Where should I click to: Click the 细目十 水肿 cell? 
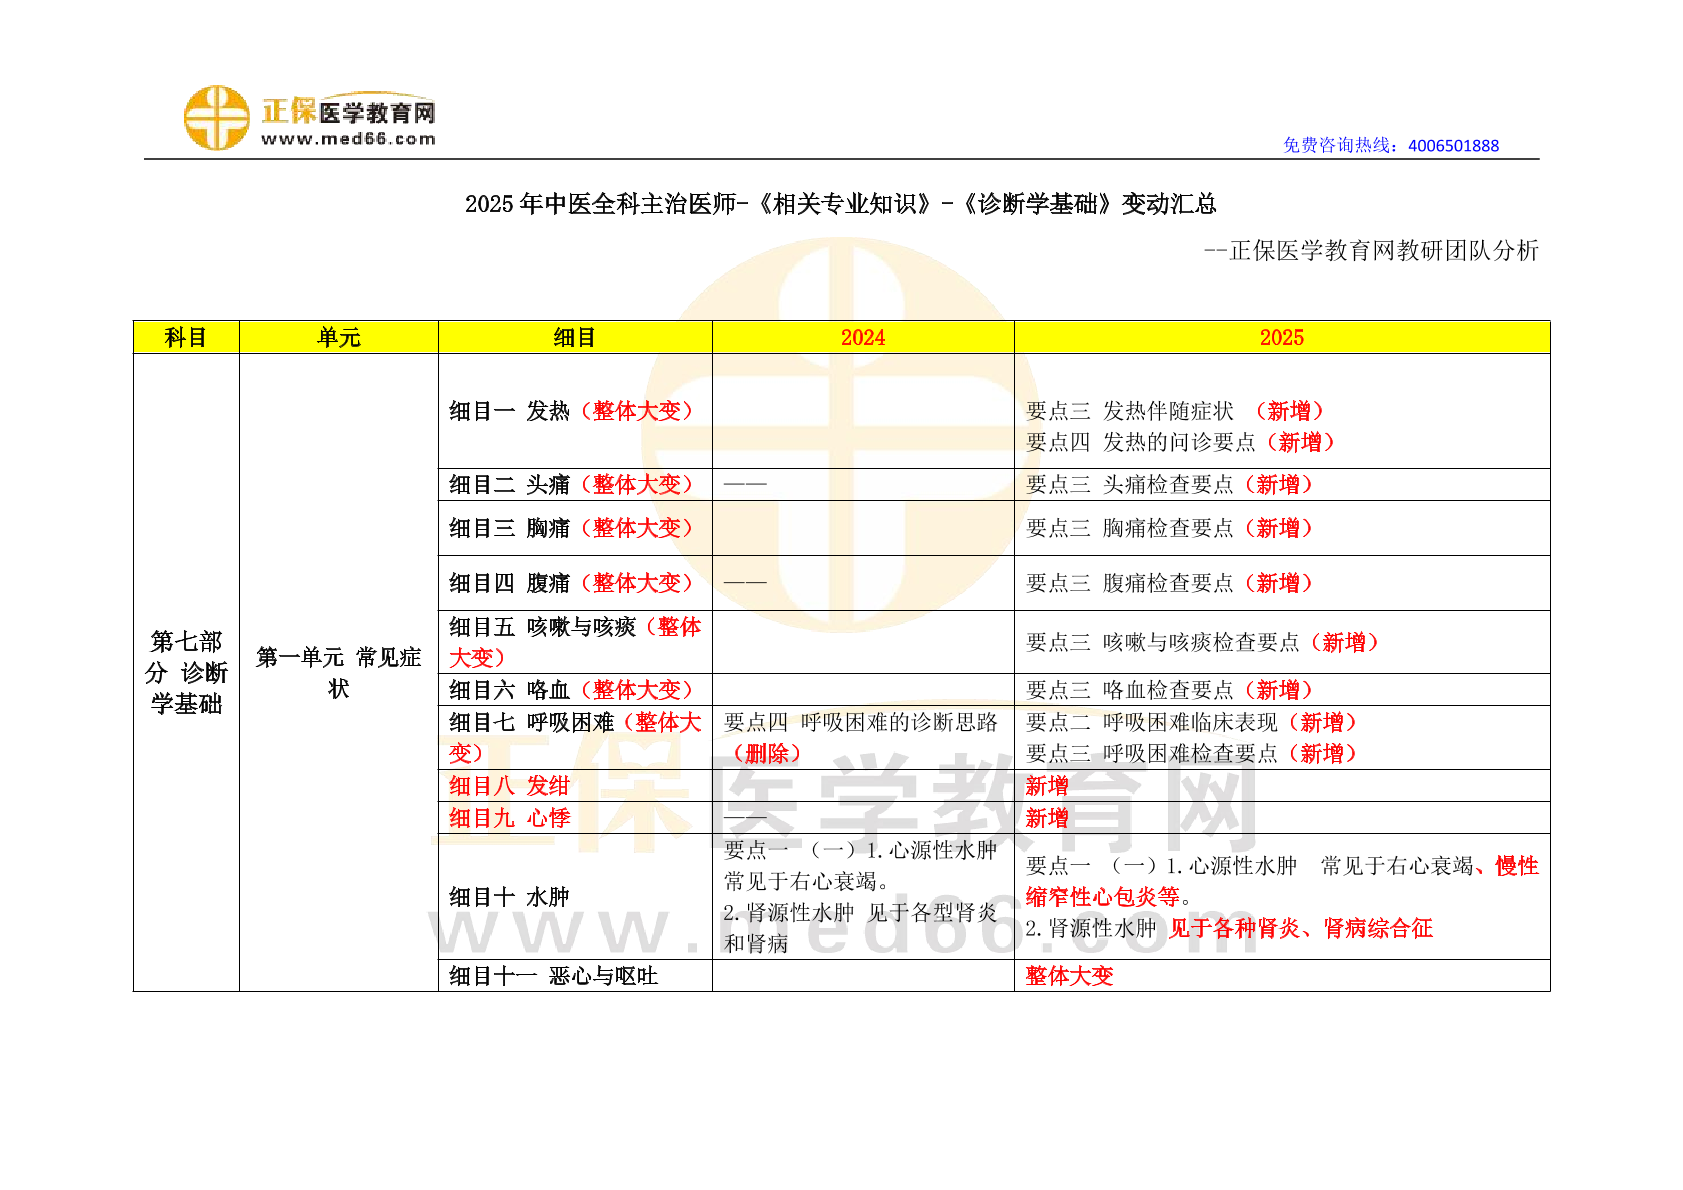coord(509,897)
